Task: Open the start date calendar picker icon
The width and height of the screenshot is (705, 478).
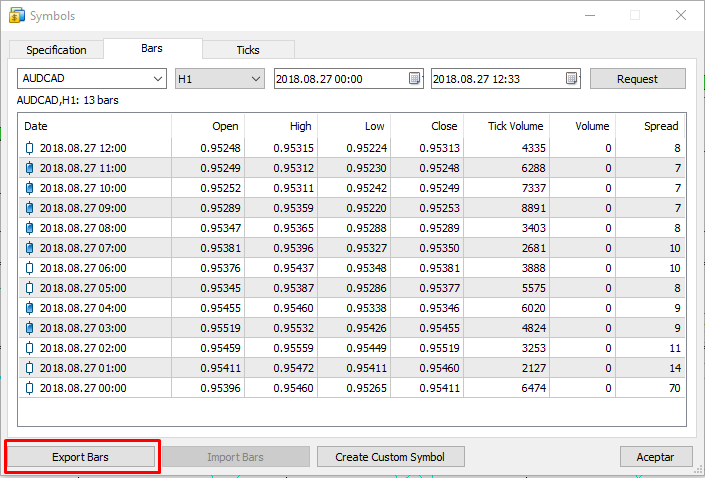Action: [415, 78]
